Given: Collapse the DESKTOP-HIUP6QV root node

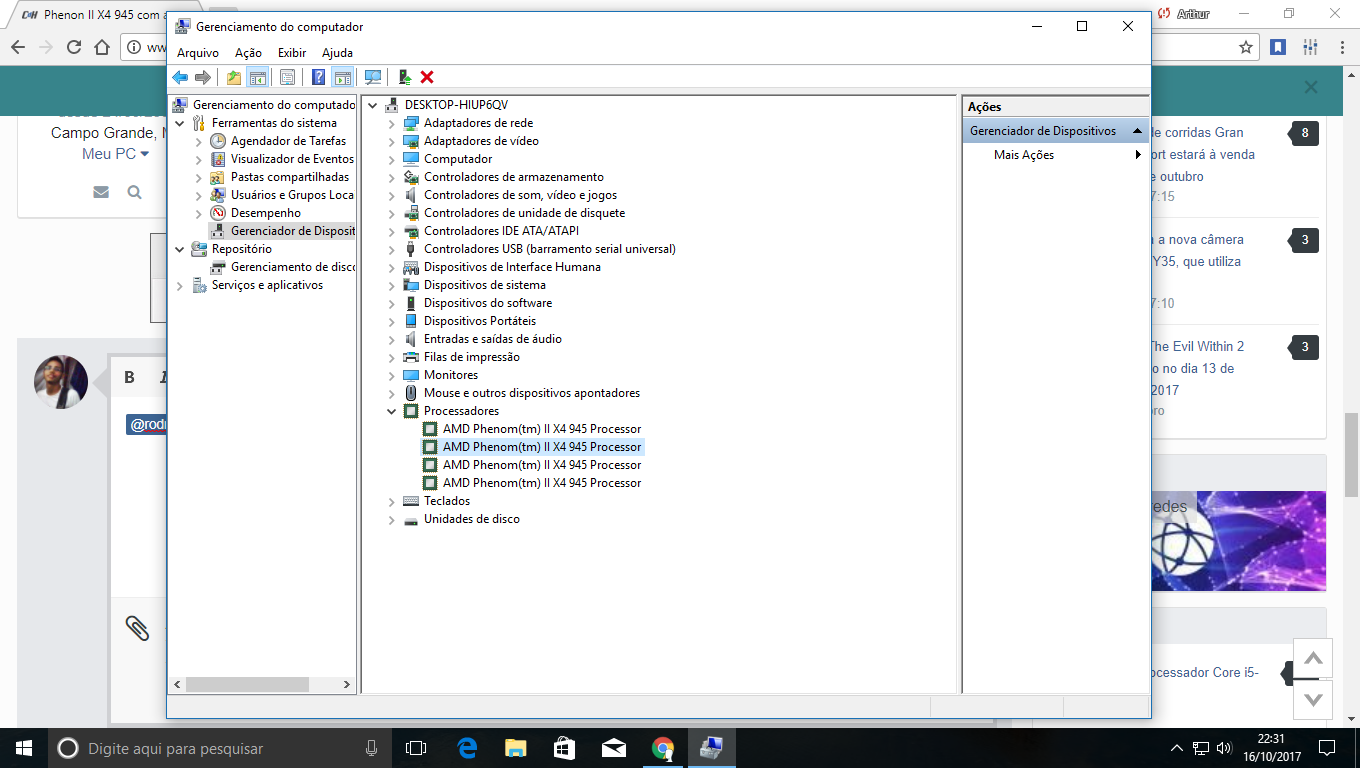Looking at the screenshot, I should click(x=373, y=105).
